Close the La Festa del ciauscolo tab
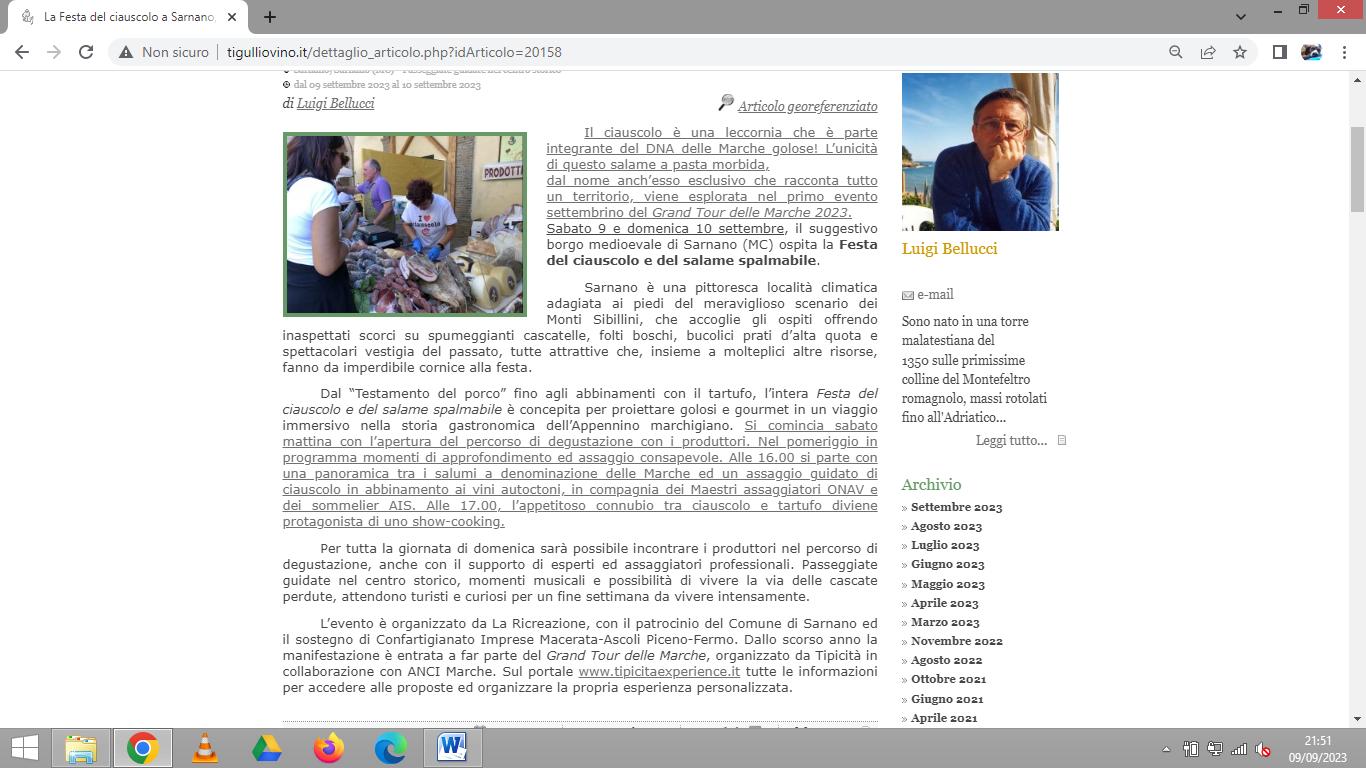The image size is (1366, 768). [x=232, y=17]
